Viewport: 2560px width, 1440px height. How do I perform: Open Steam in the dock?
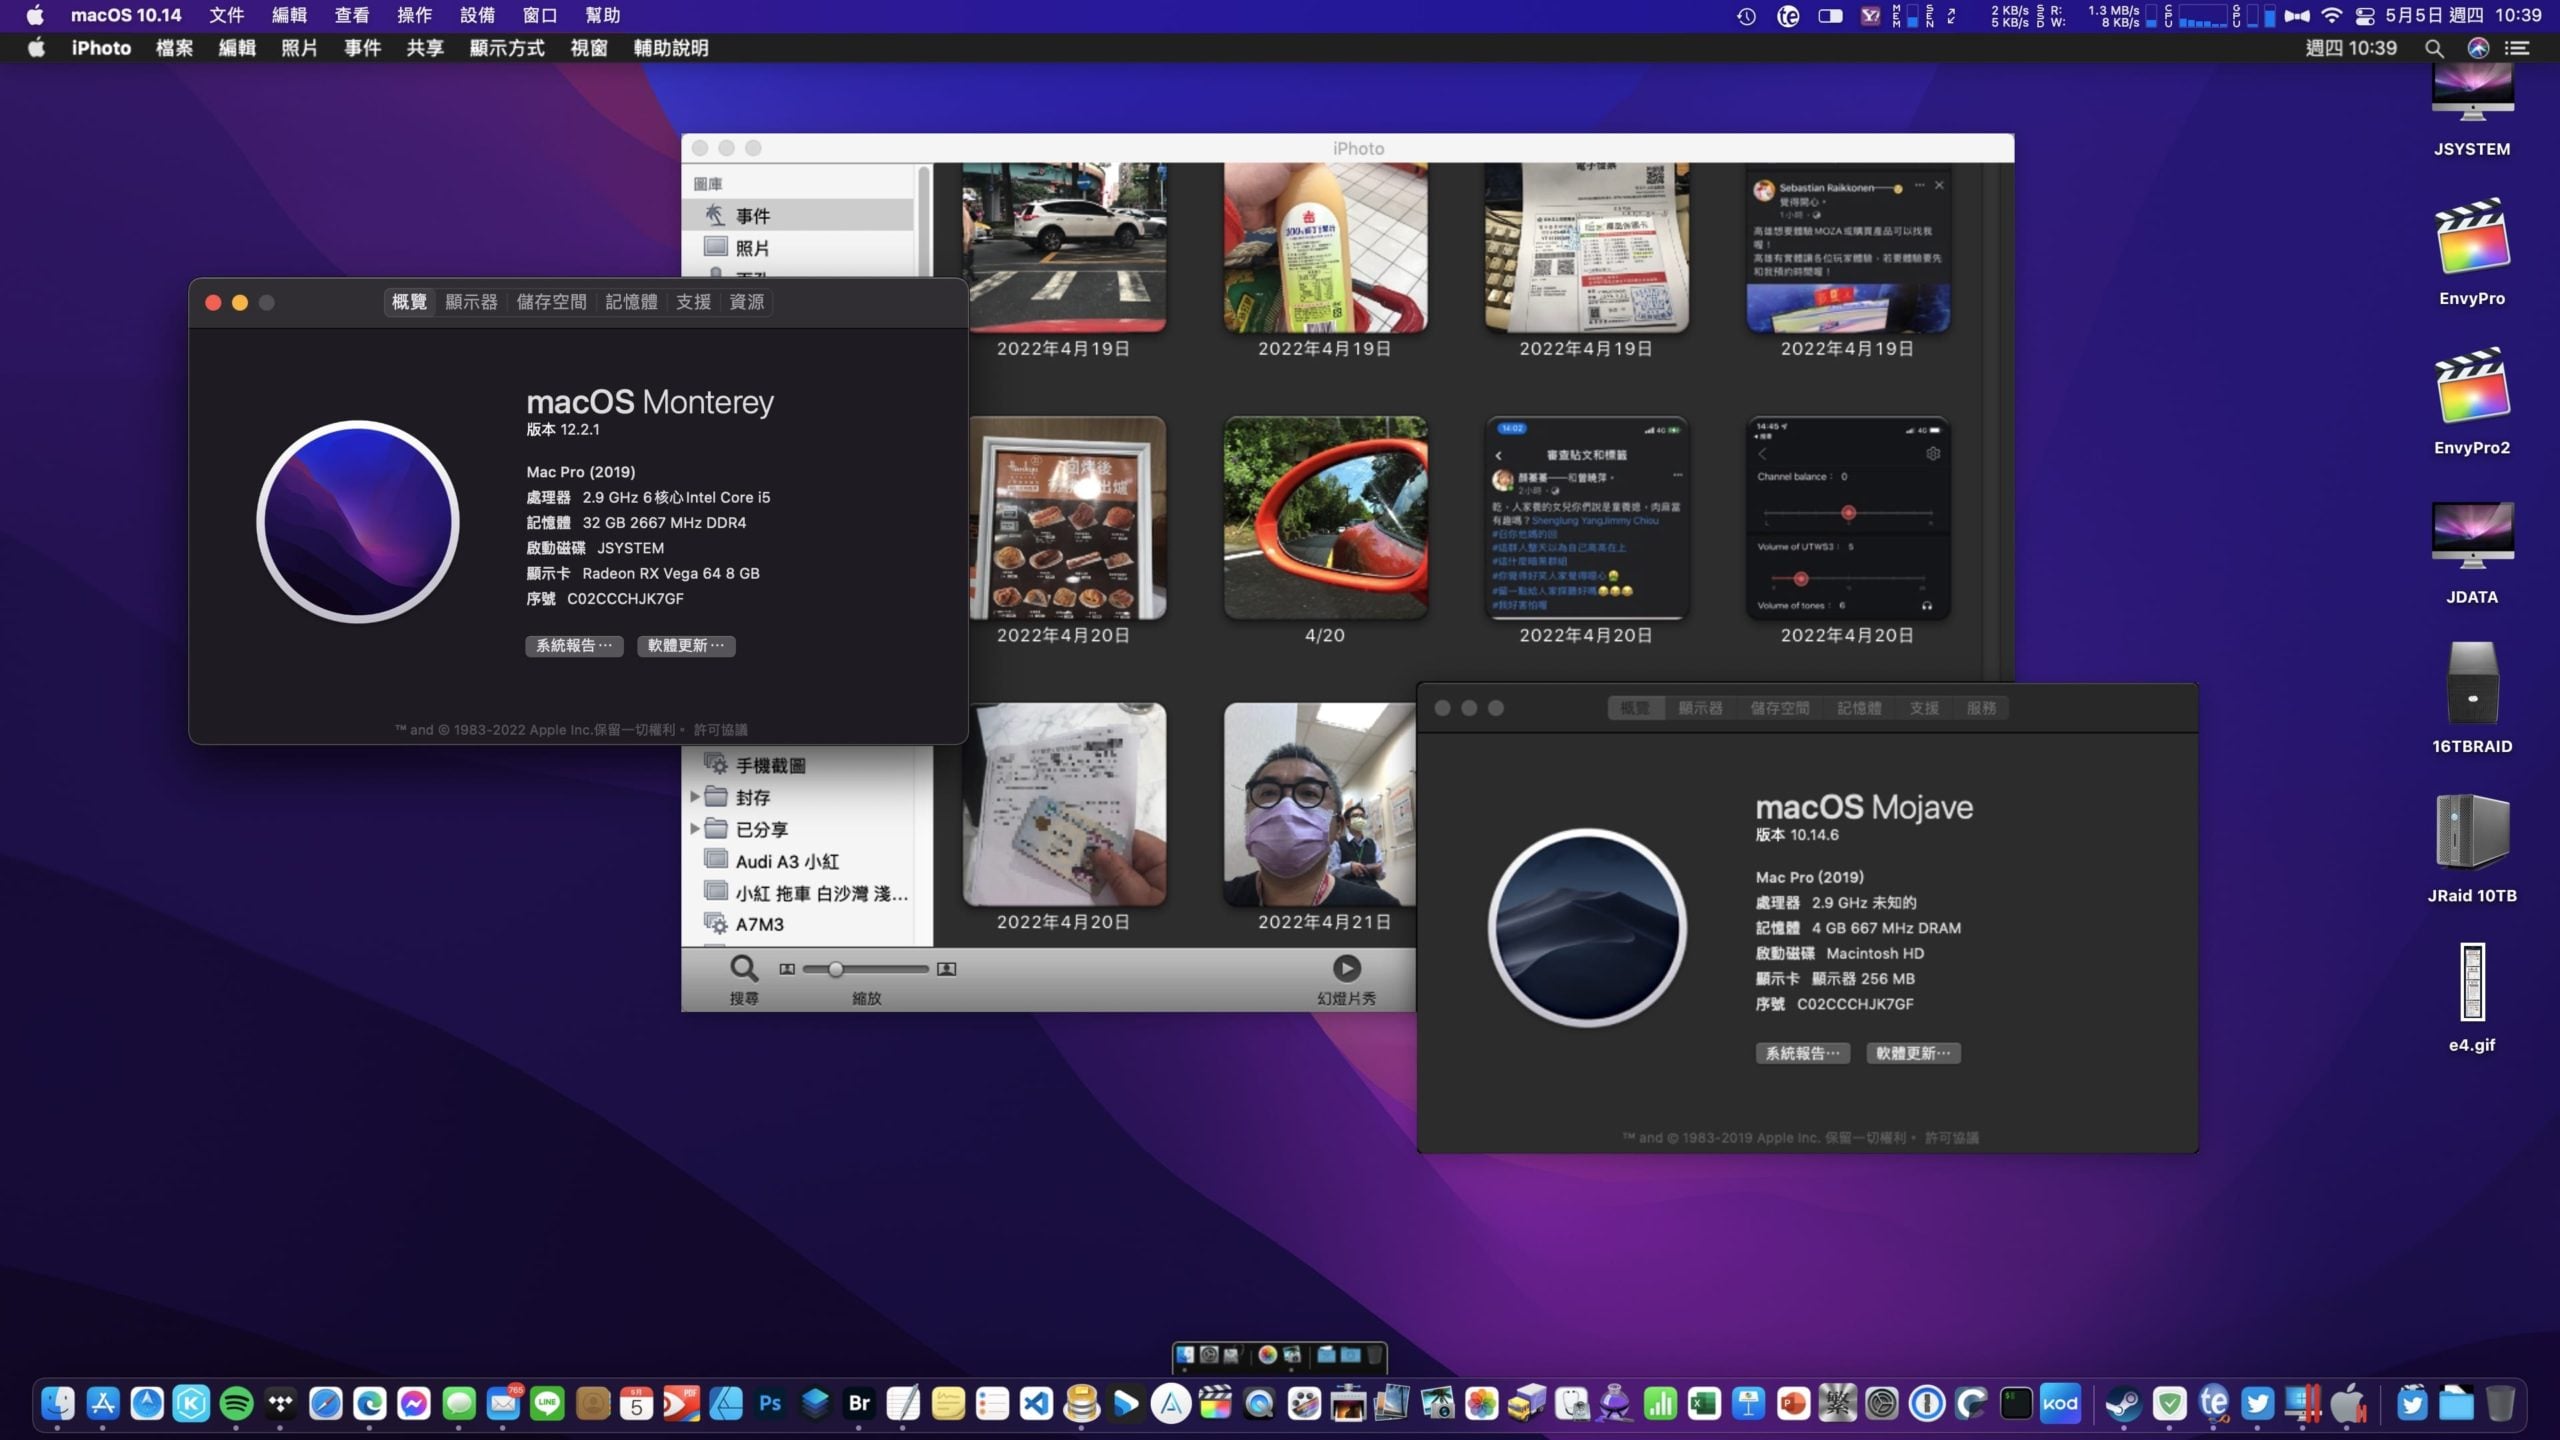(2123, 1404)
